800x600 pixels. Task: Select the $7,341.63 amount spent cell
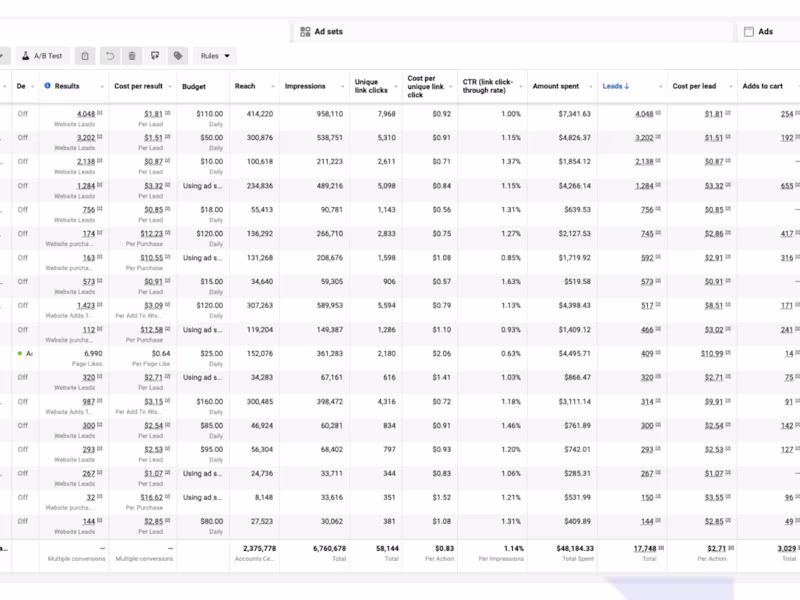[x=574, y=114]
